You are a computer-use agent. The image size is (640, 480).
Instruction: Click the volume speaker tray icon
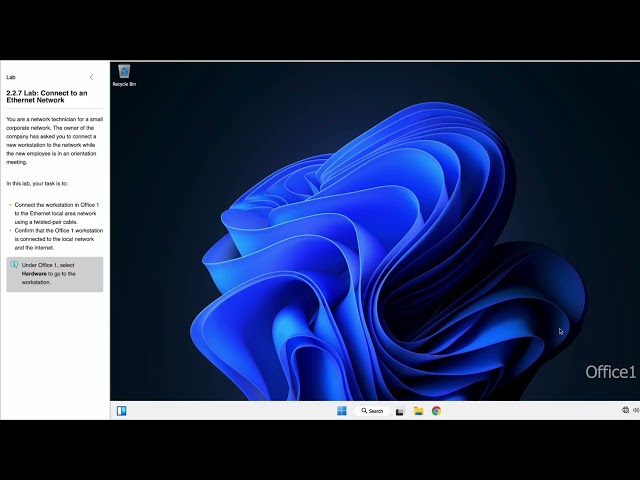click(636, 410)
